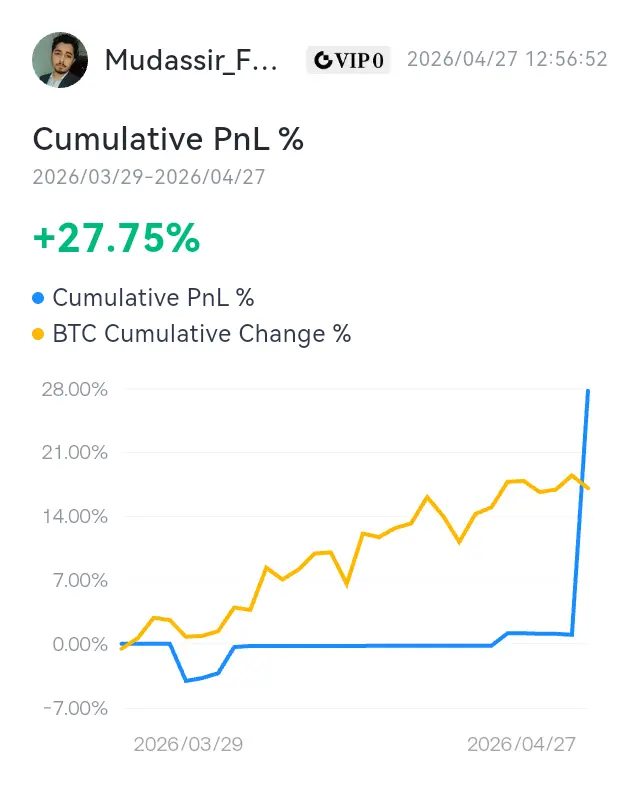The width and height of the screenshot is (640, 785).
Task: Click the blue Cumulative PnL legend dot
Action: coord(39,298)
